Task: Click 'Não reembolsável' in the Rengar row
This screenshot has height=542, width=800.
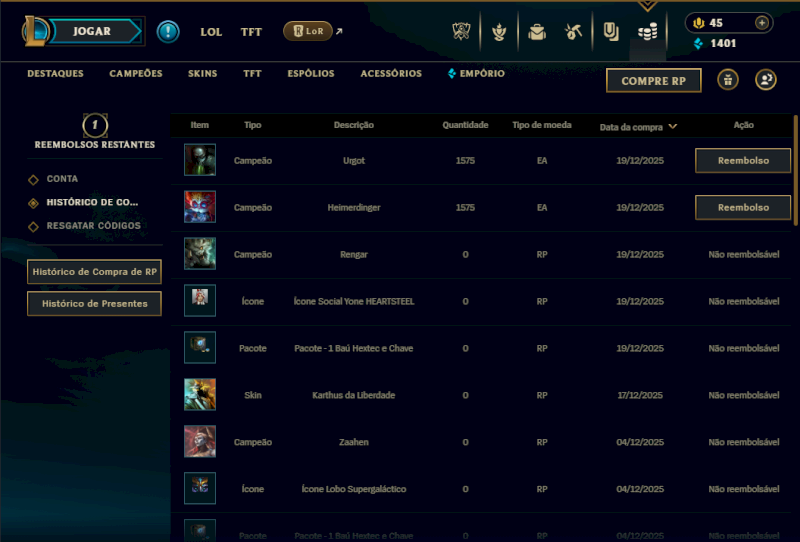Action: [x=743, y=255]
